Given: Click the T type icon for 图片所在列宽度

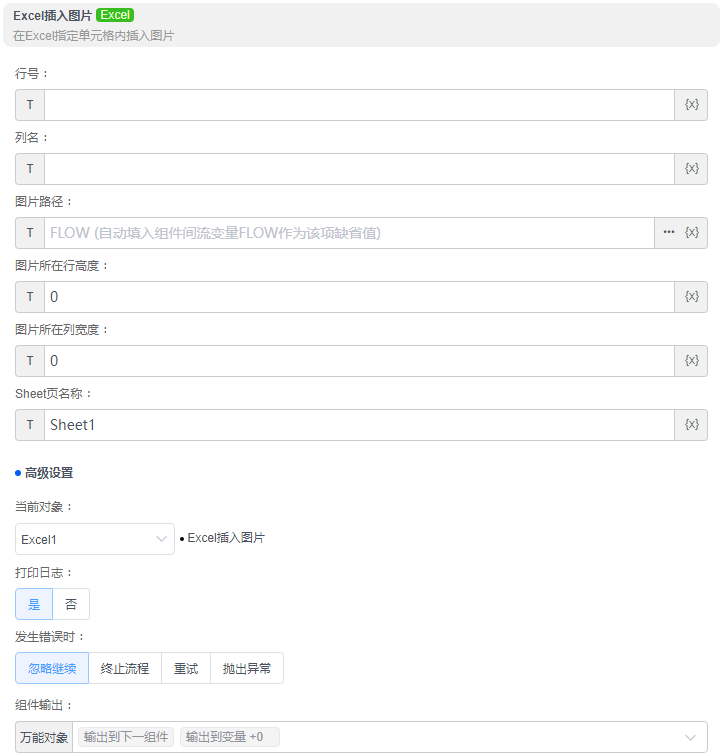Looking at the screenshot, I should [30, 361].
